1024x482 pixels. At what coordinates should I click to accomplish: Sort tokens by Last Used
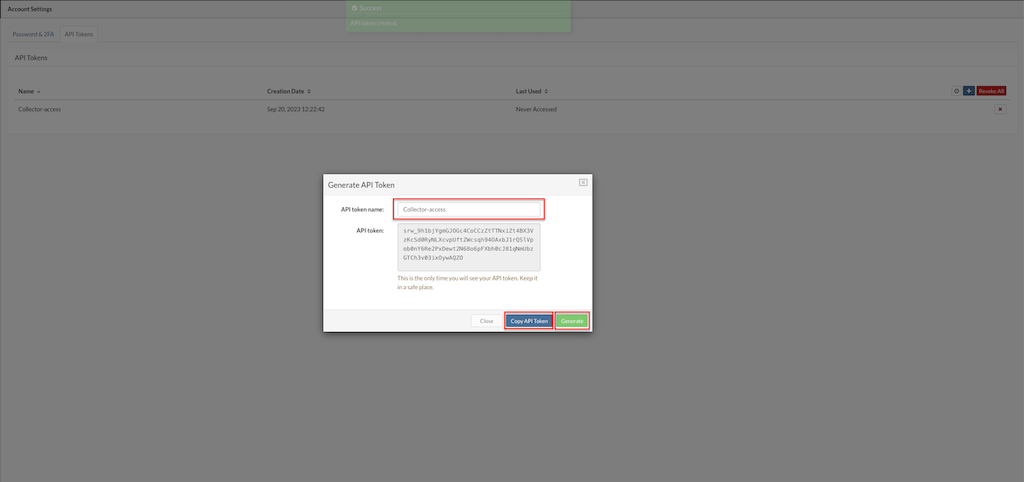point(531,91)
